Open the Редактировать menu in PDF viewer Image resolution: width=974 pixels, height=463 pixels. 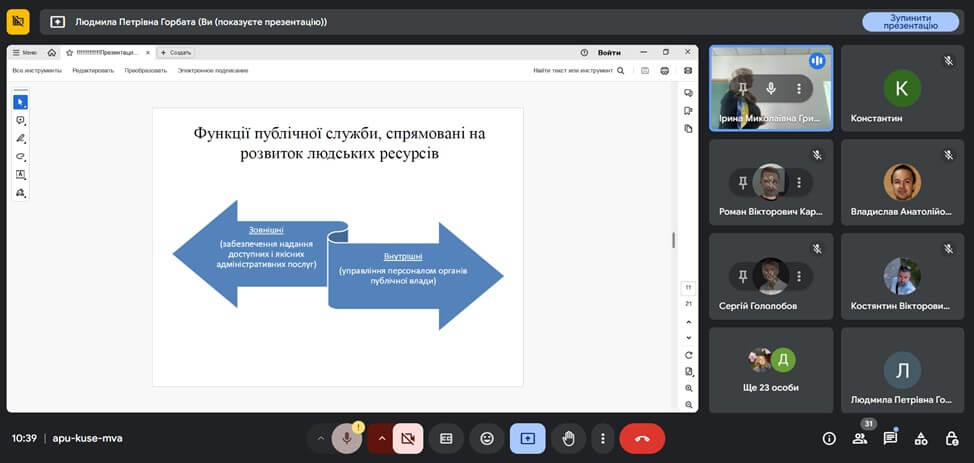[x=93, y=71]
